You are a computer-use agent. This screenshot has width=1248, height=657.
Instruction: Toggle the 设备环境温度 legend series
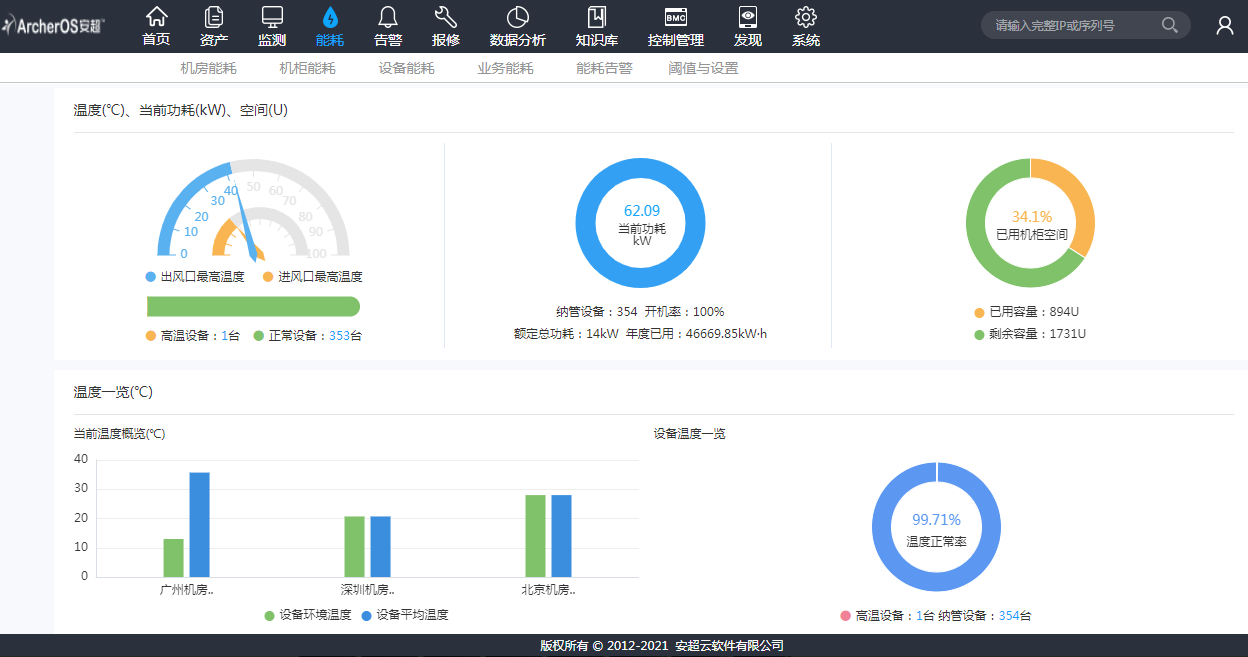308,615
